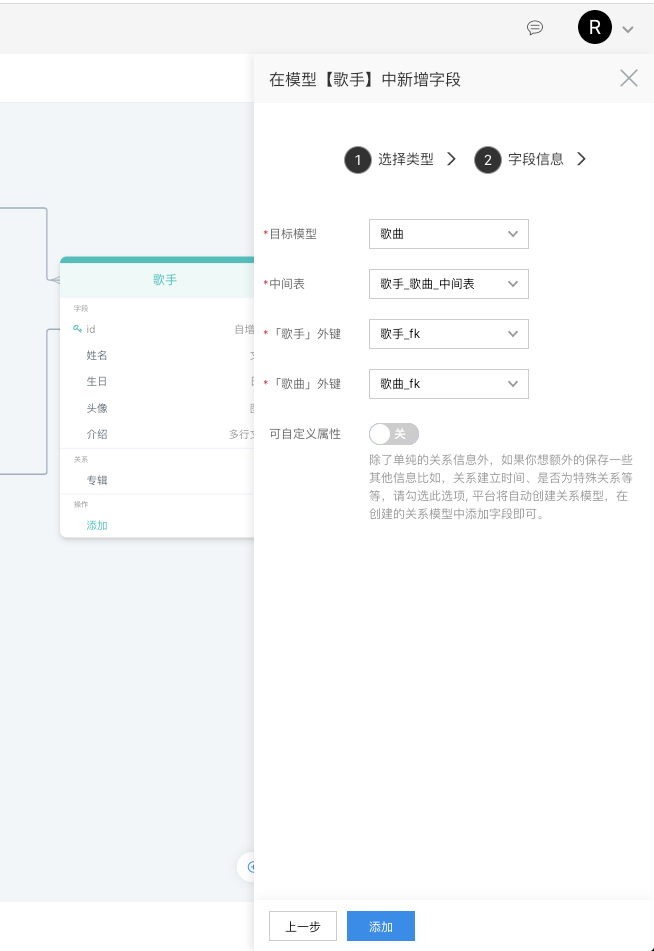The width and height of the screenshot is (654, 951).
Task: Click the 上一步 button
Action: point(302,927)
